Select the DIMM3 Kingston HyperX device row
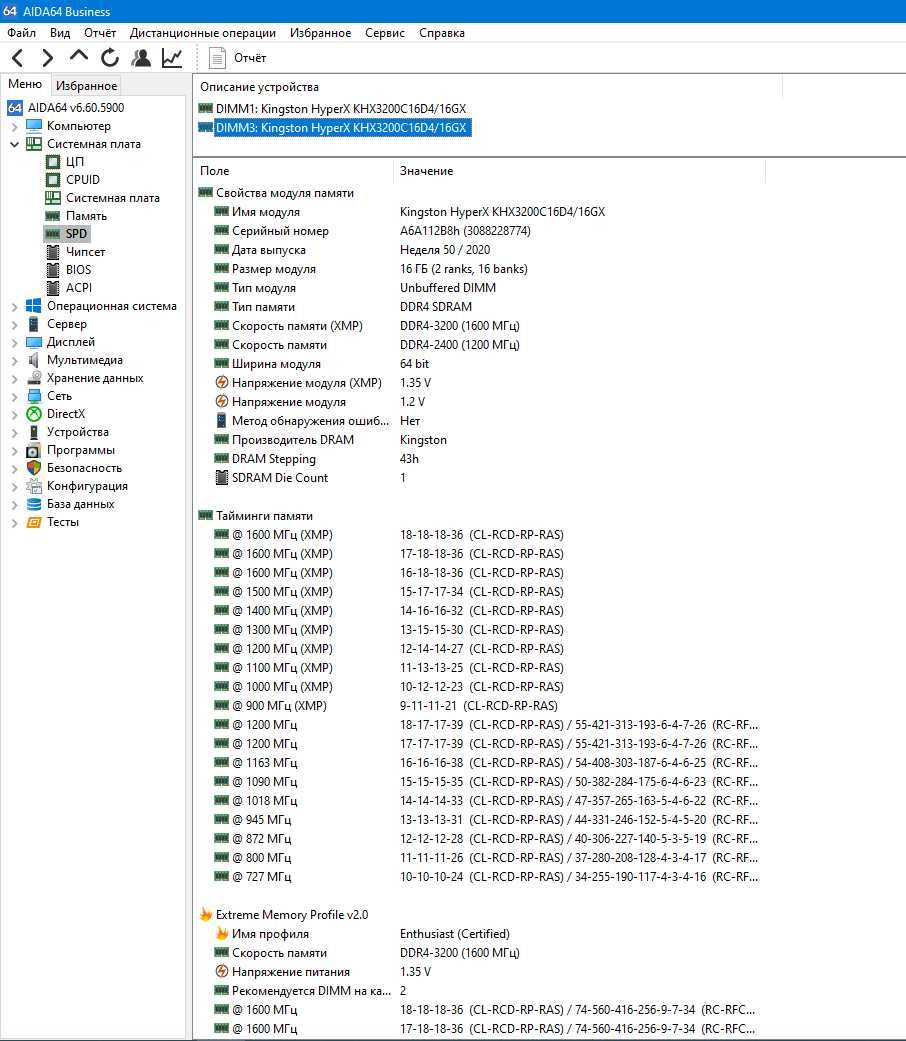The height and width of the screenshot is (1041, 906). tap(334, 127)
